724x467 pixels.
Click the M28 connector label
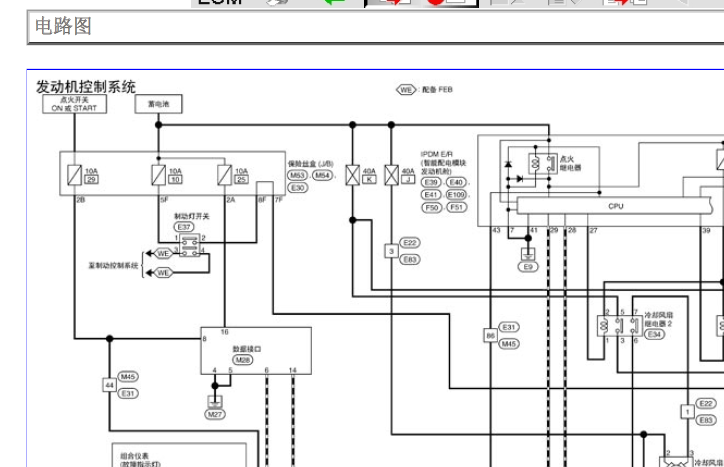point(243,360)
